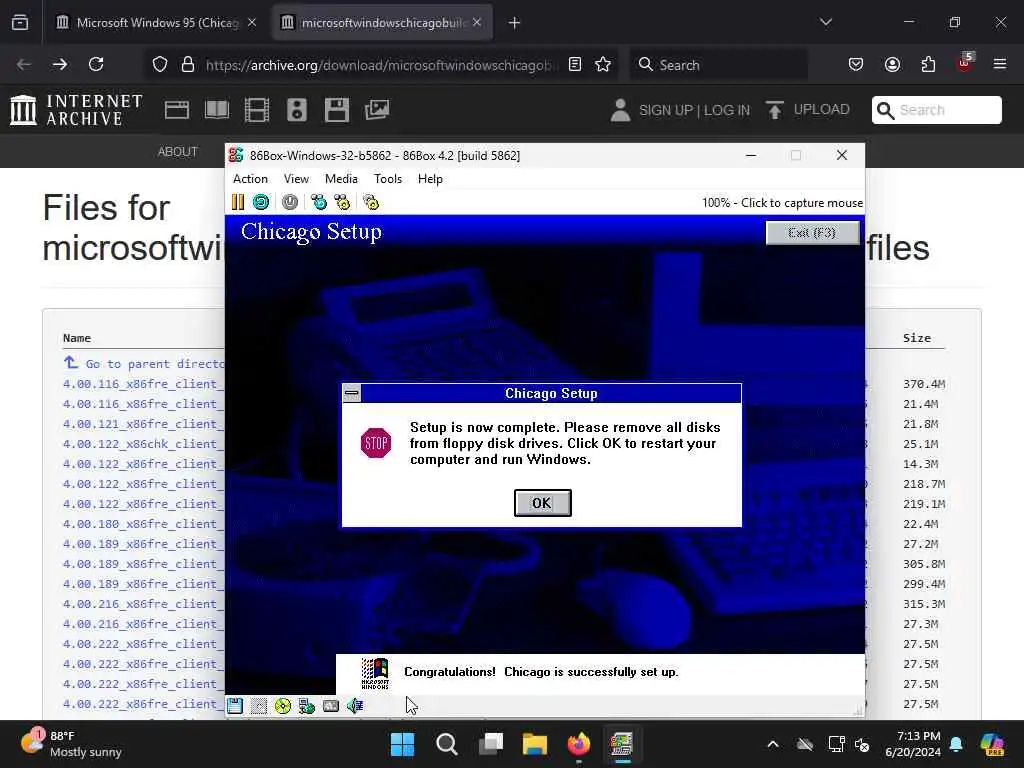This screenshot has width=1024, height=768.
Task: Open a new Firefox tab
Action: (x=514, y=23)
